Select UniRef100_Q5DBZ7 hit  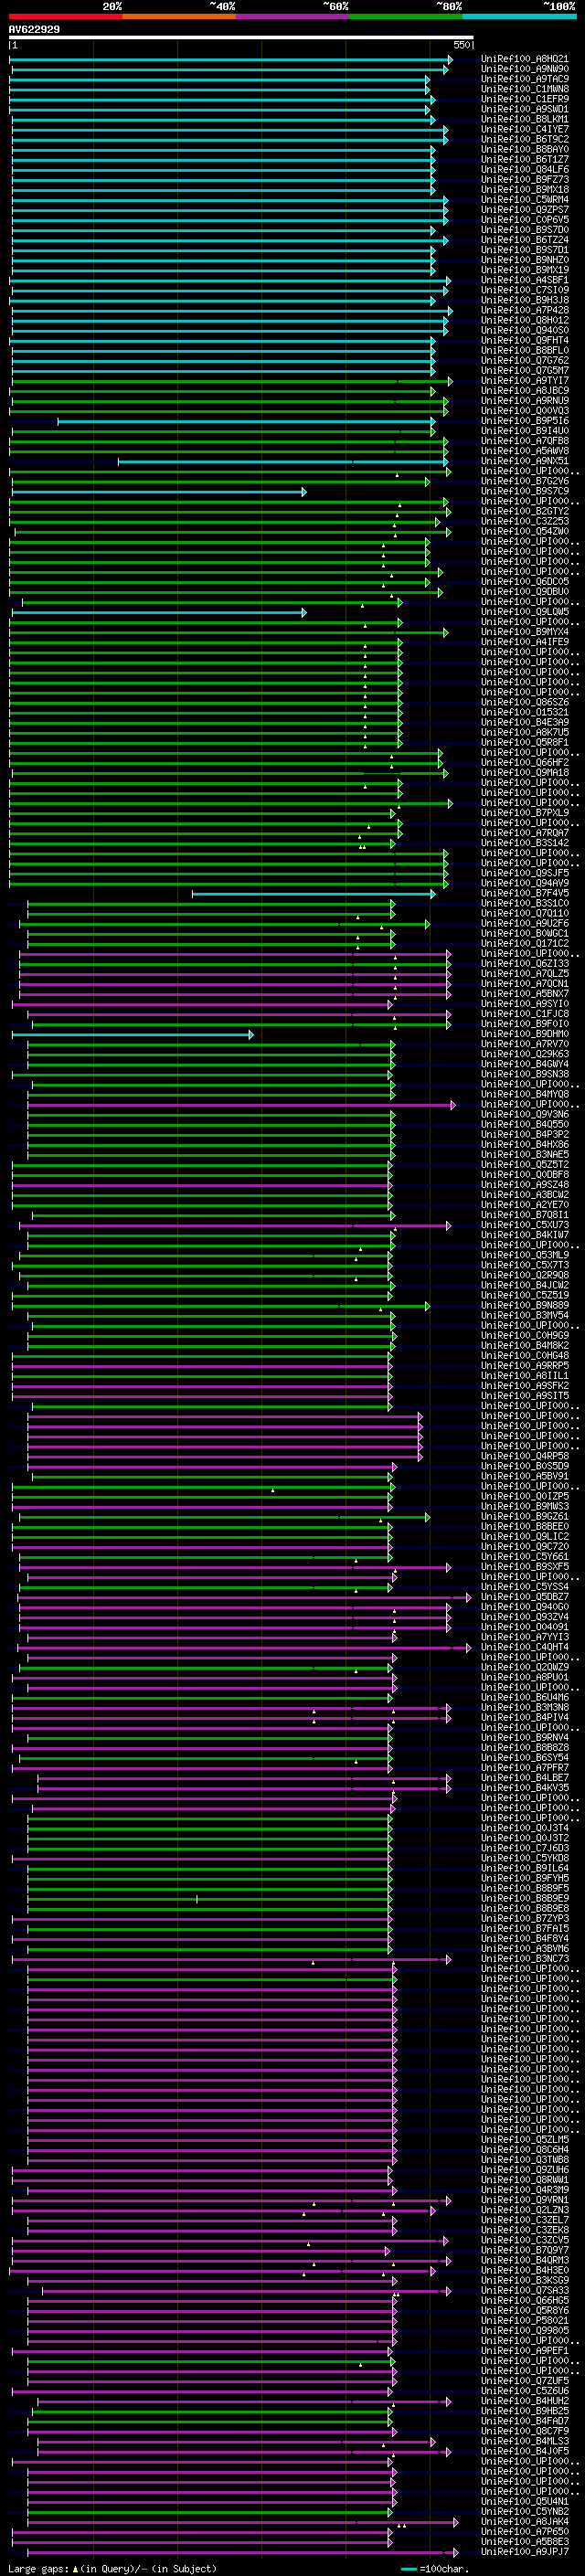click(x=525, y=1598)
